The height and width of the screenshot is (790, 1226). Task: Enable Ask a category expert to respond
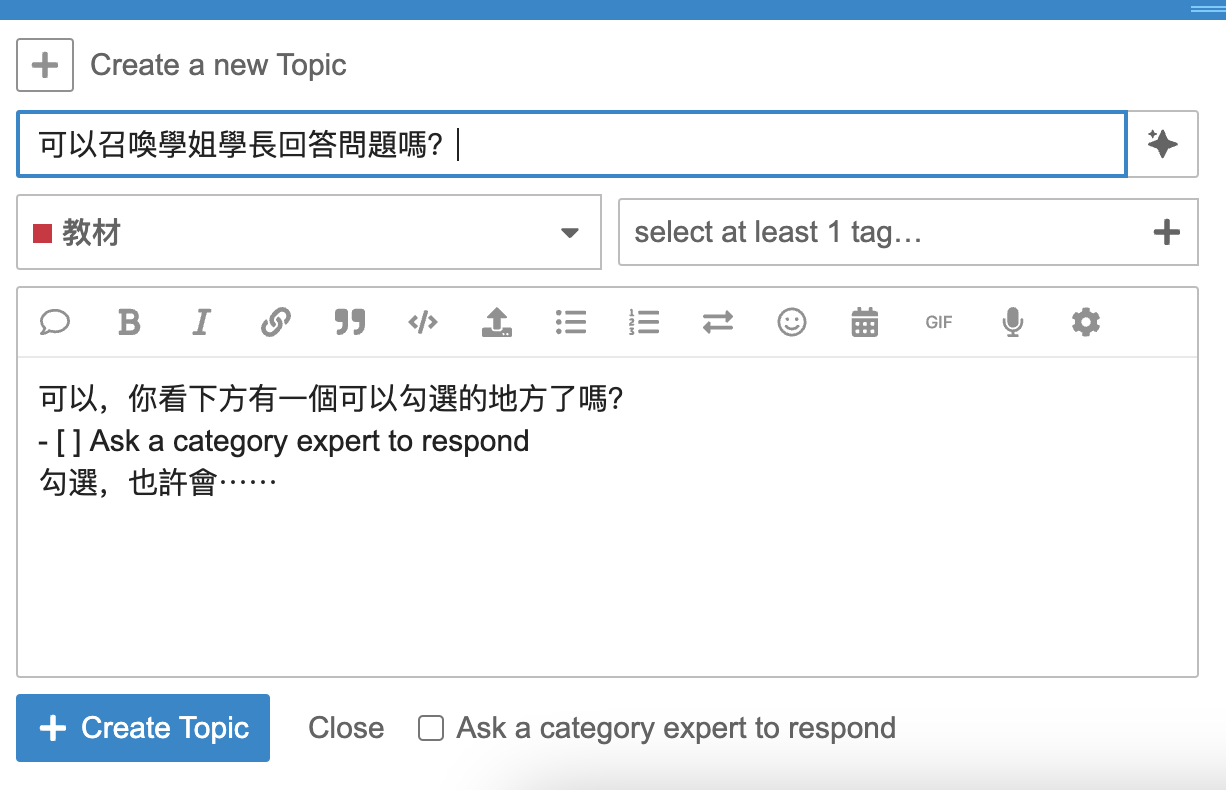431,728
